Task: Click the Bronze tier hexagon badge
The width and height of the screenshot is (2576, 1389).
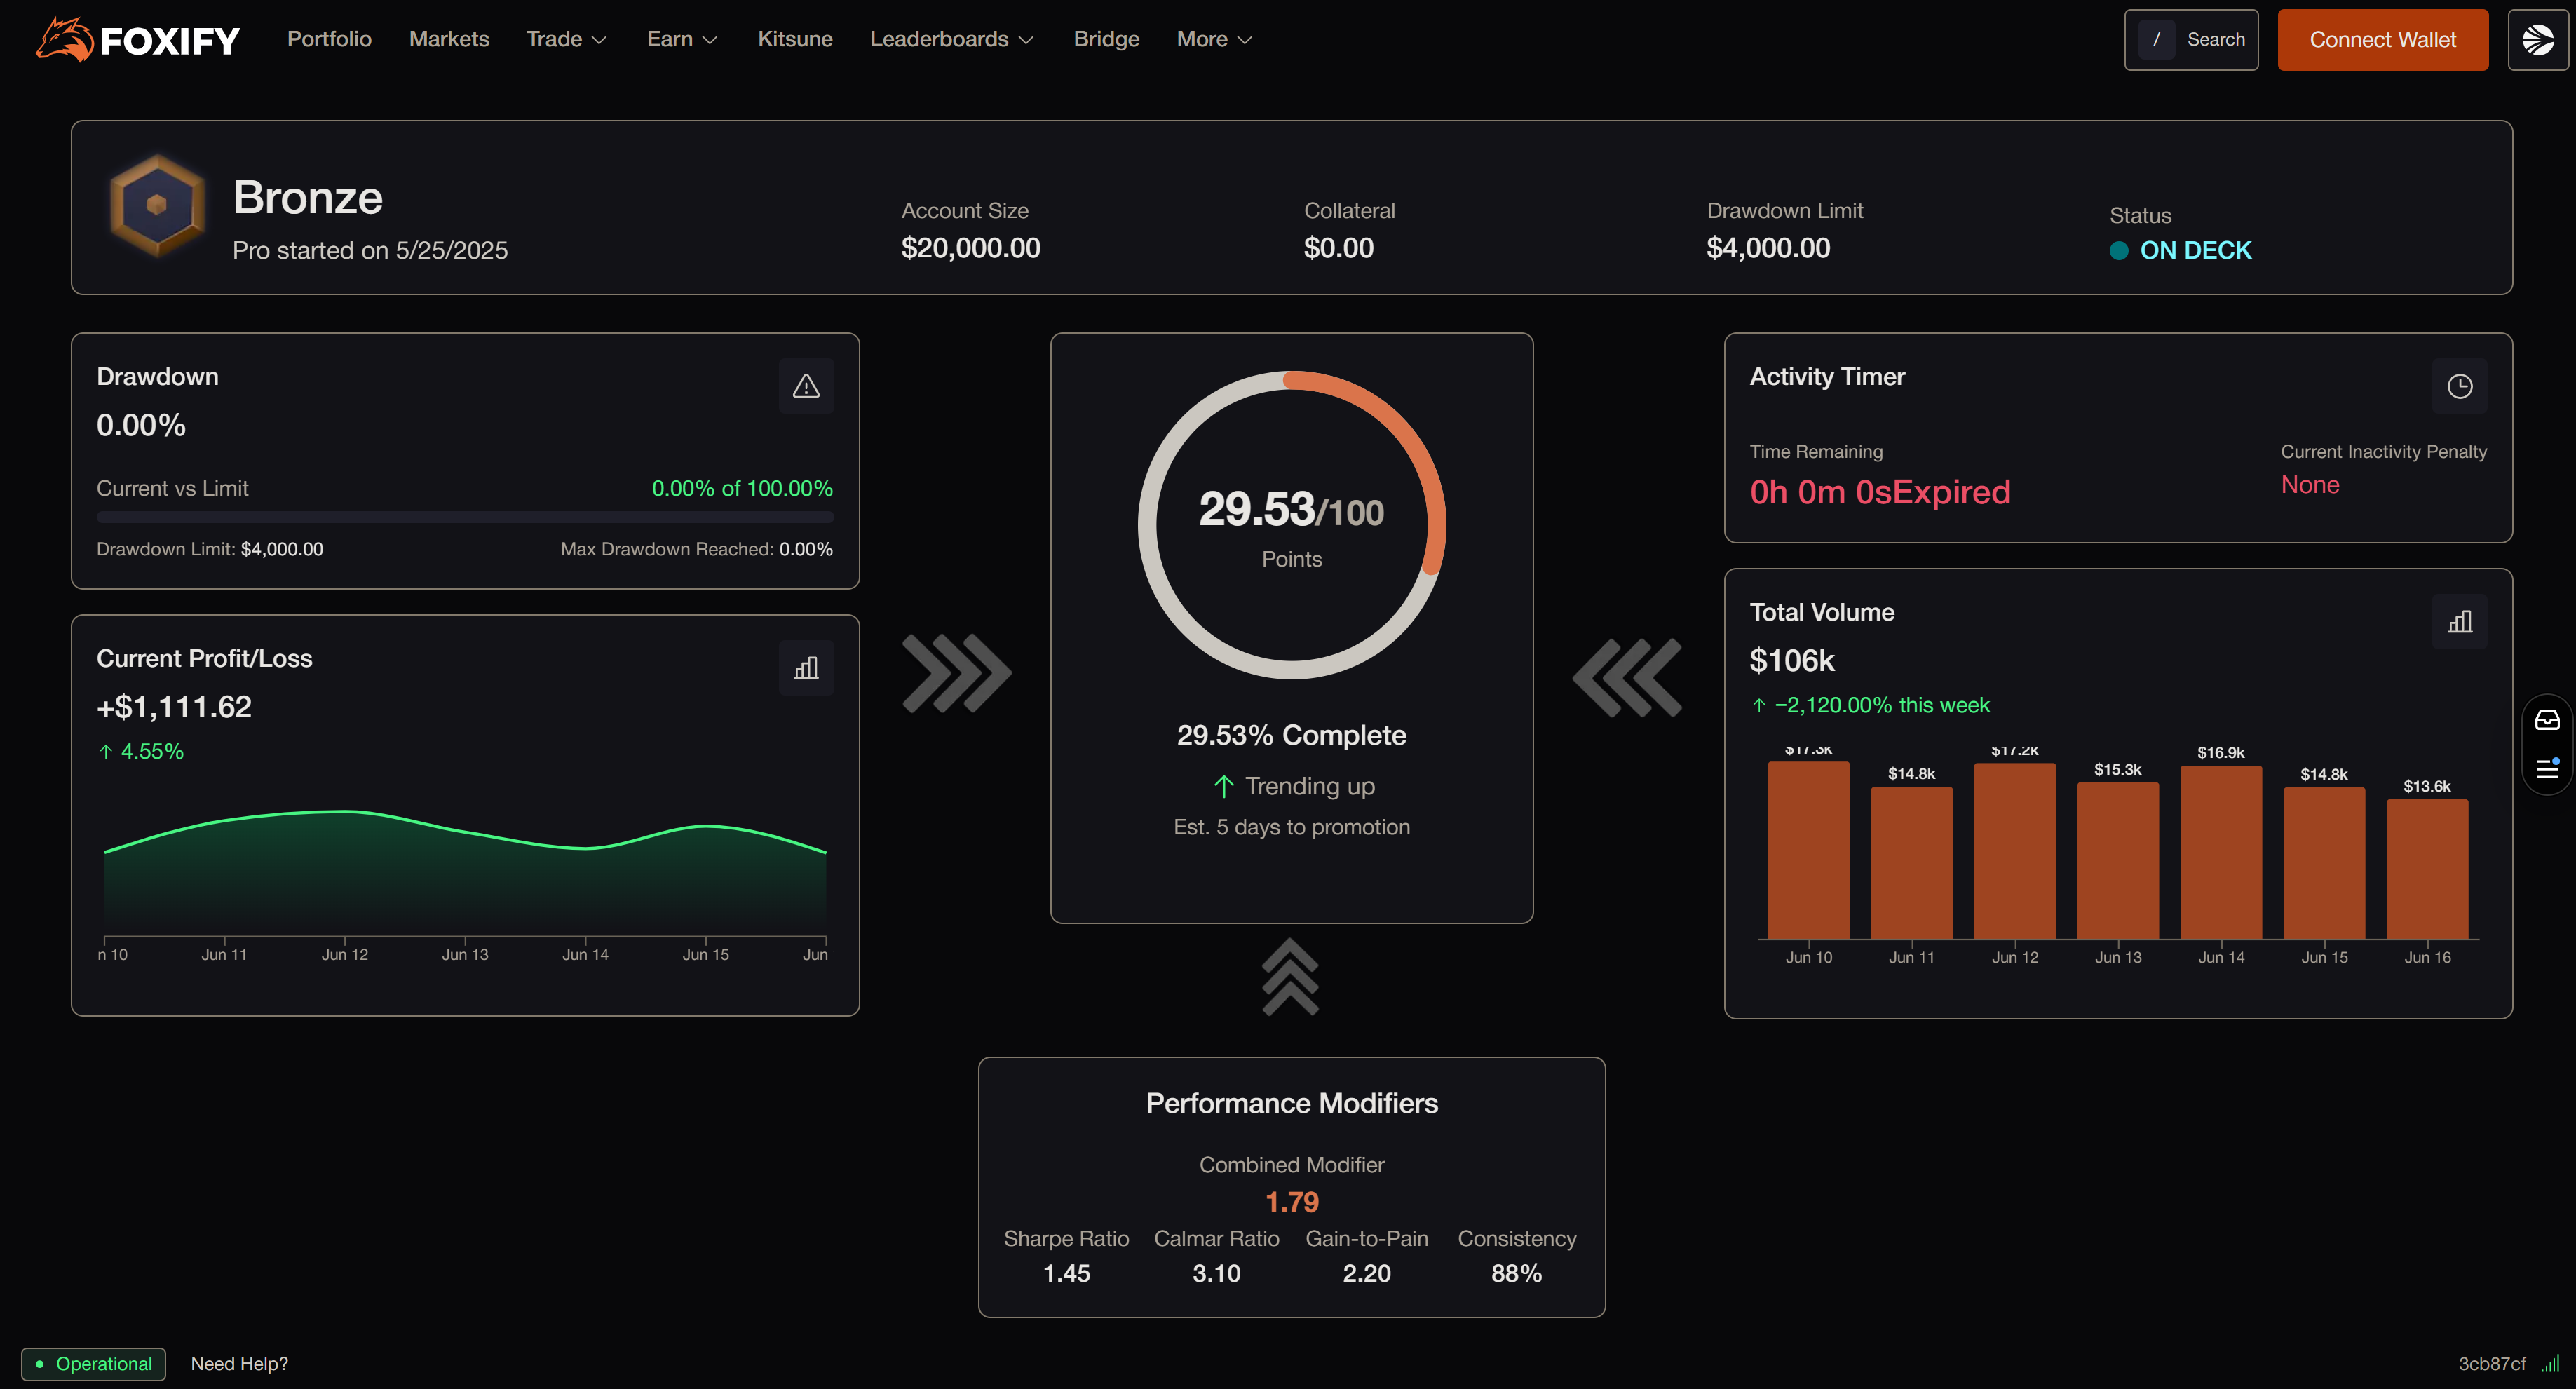Action: point(157,205)
